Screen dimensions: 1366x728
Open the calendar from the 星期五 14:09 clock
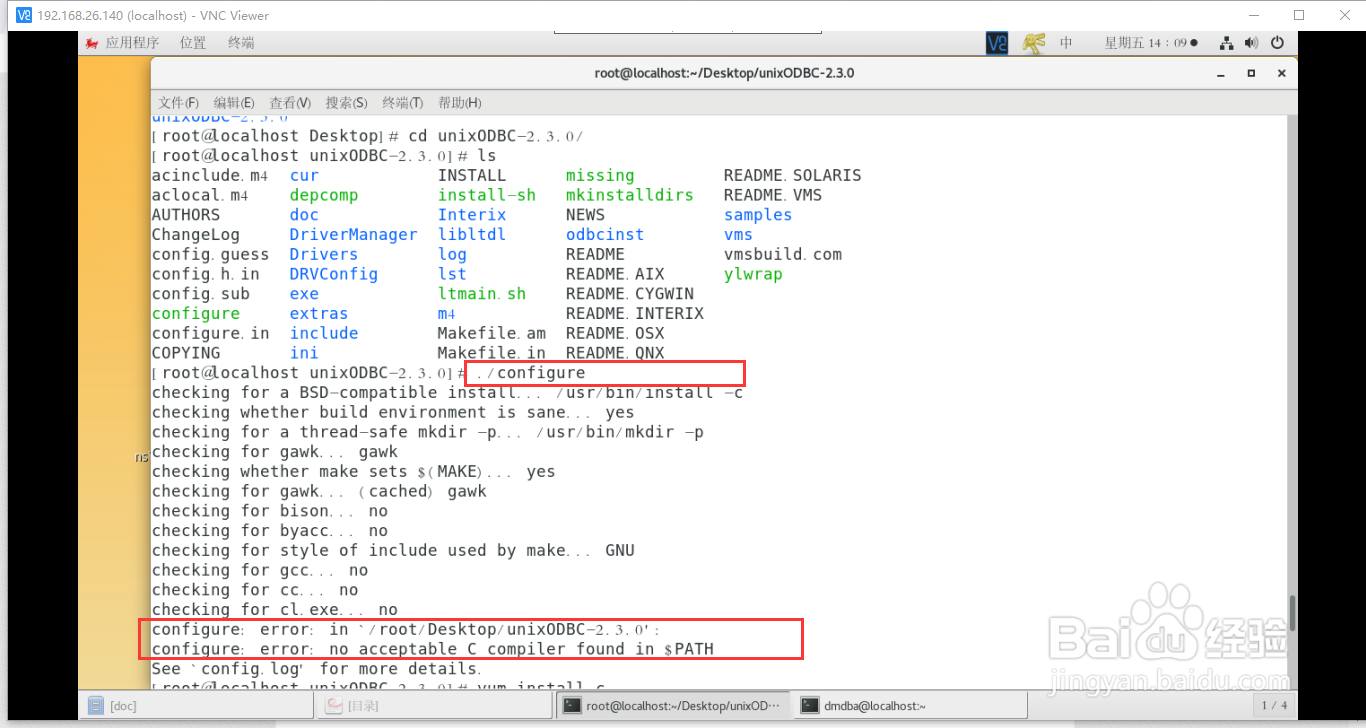click(x=1150, y=43)
